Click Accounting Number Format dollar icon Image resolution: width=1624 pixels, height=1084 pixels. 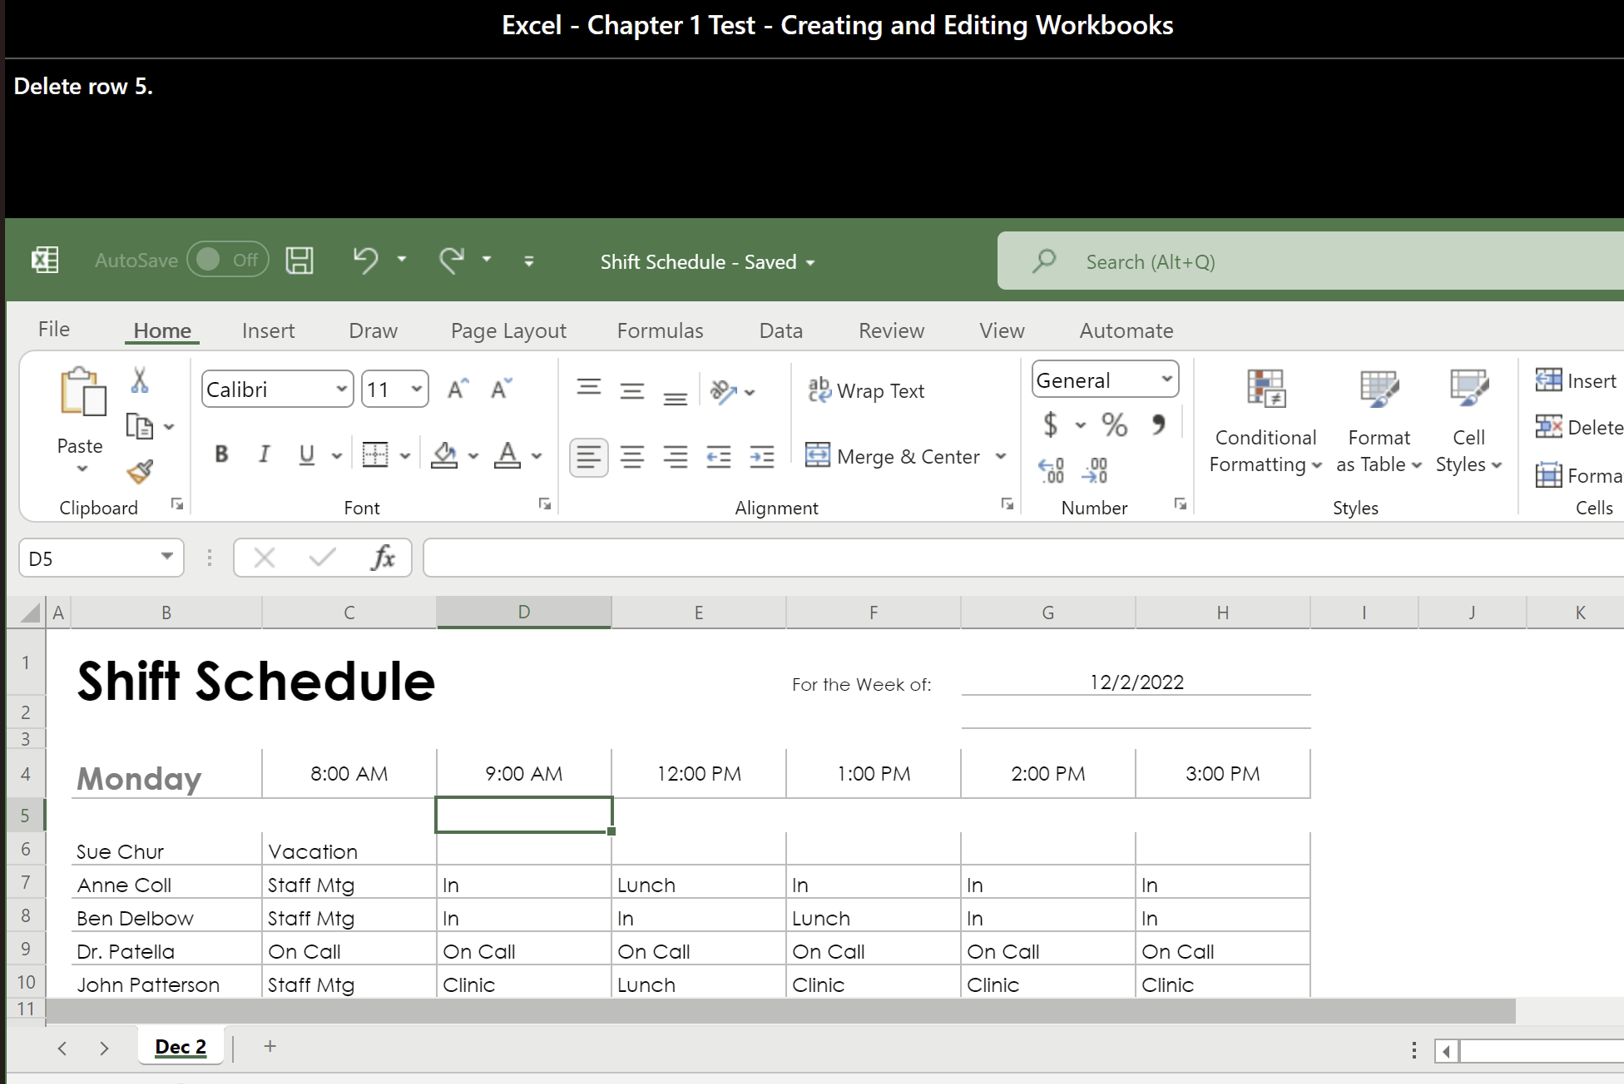point(1050,425)
